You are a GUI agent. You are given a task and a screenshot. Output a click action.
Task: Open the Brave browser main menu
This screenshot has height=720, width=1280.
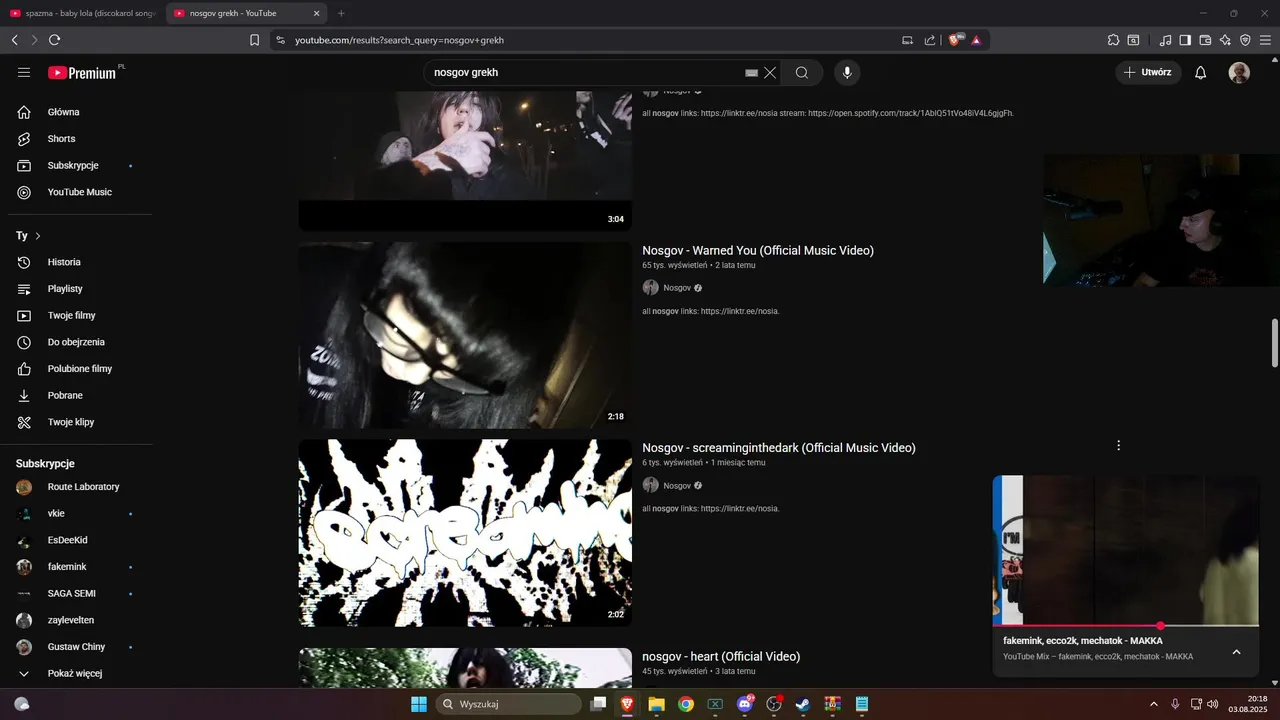click(x=1265, y=40)
